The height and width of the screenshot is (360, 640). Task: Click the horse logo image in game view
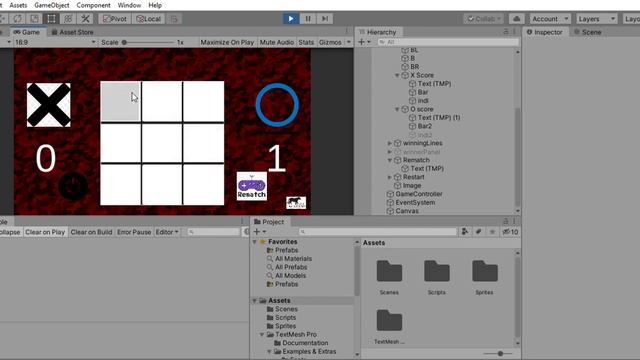tap(296, 202)
